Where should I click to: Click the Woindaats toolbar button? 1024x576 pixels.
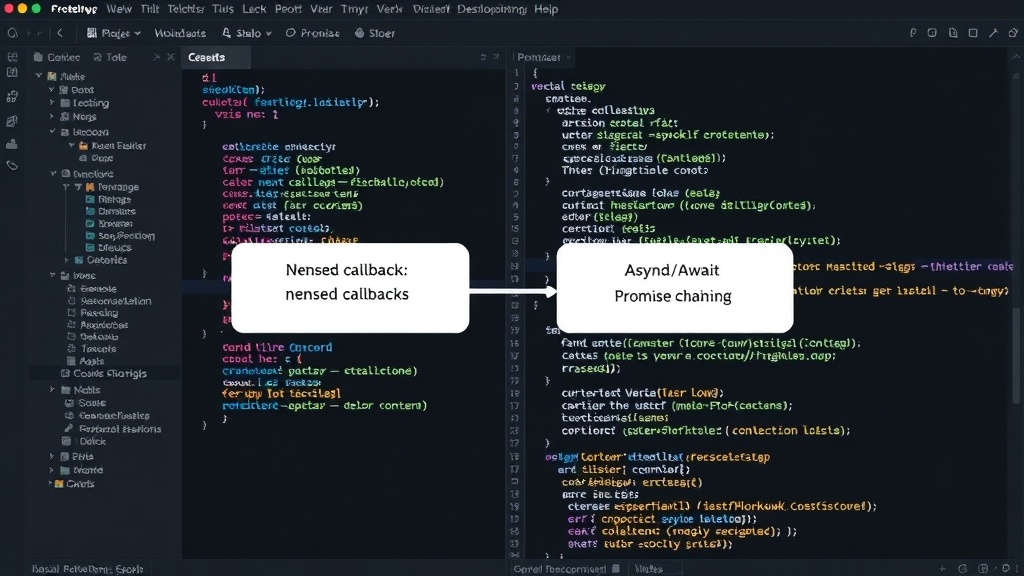pos(180,33)
